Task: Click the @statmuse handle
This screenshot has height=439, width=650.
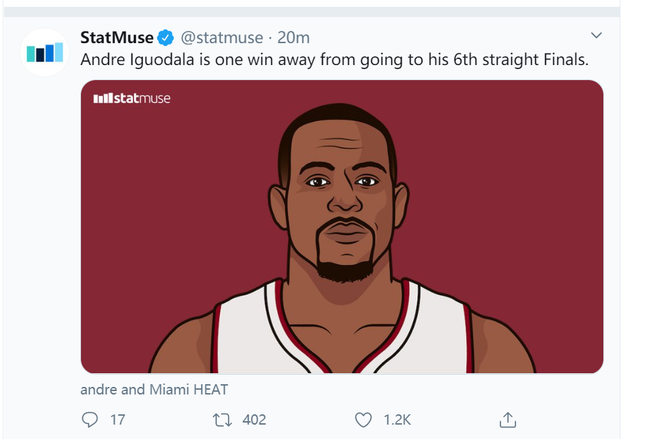Action: [x=221, y=38]
